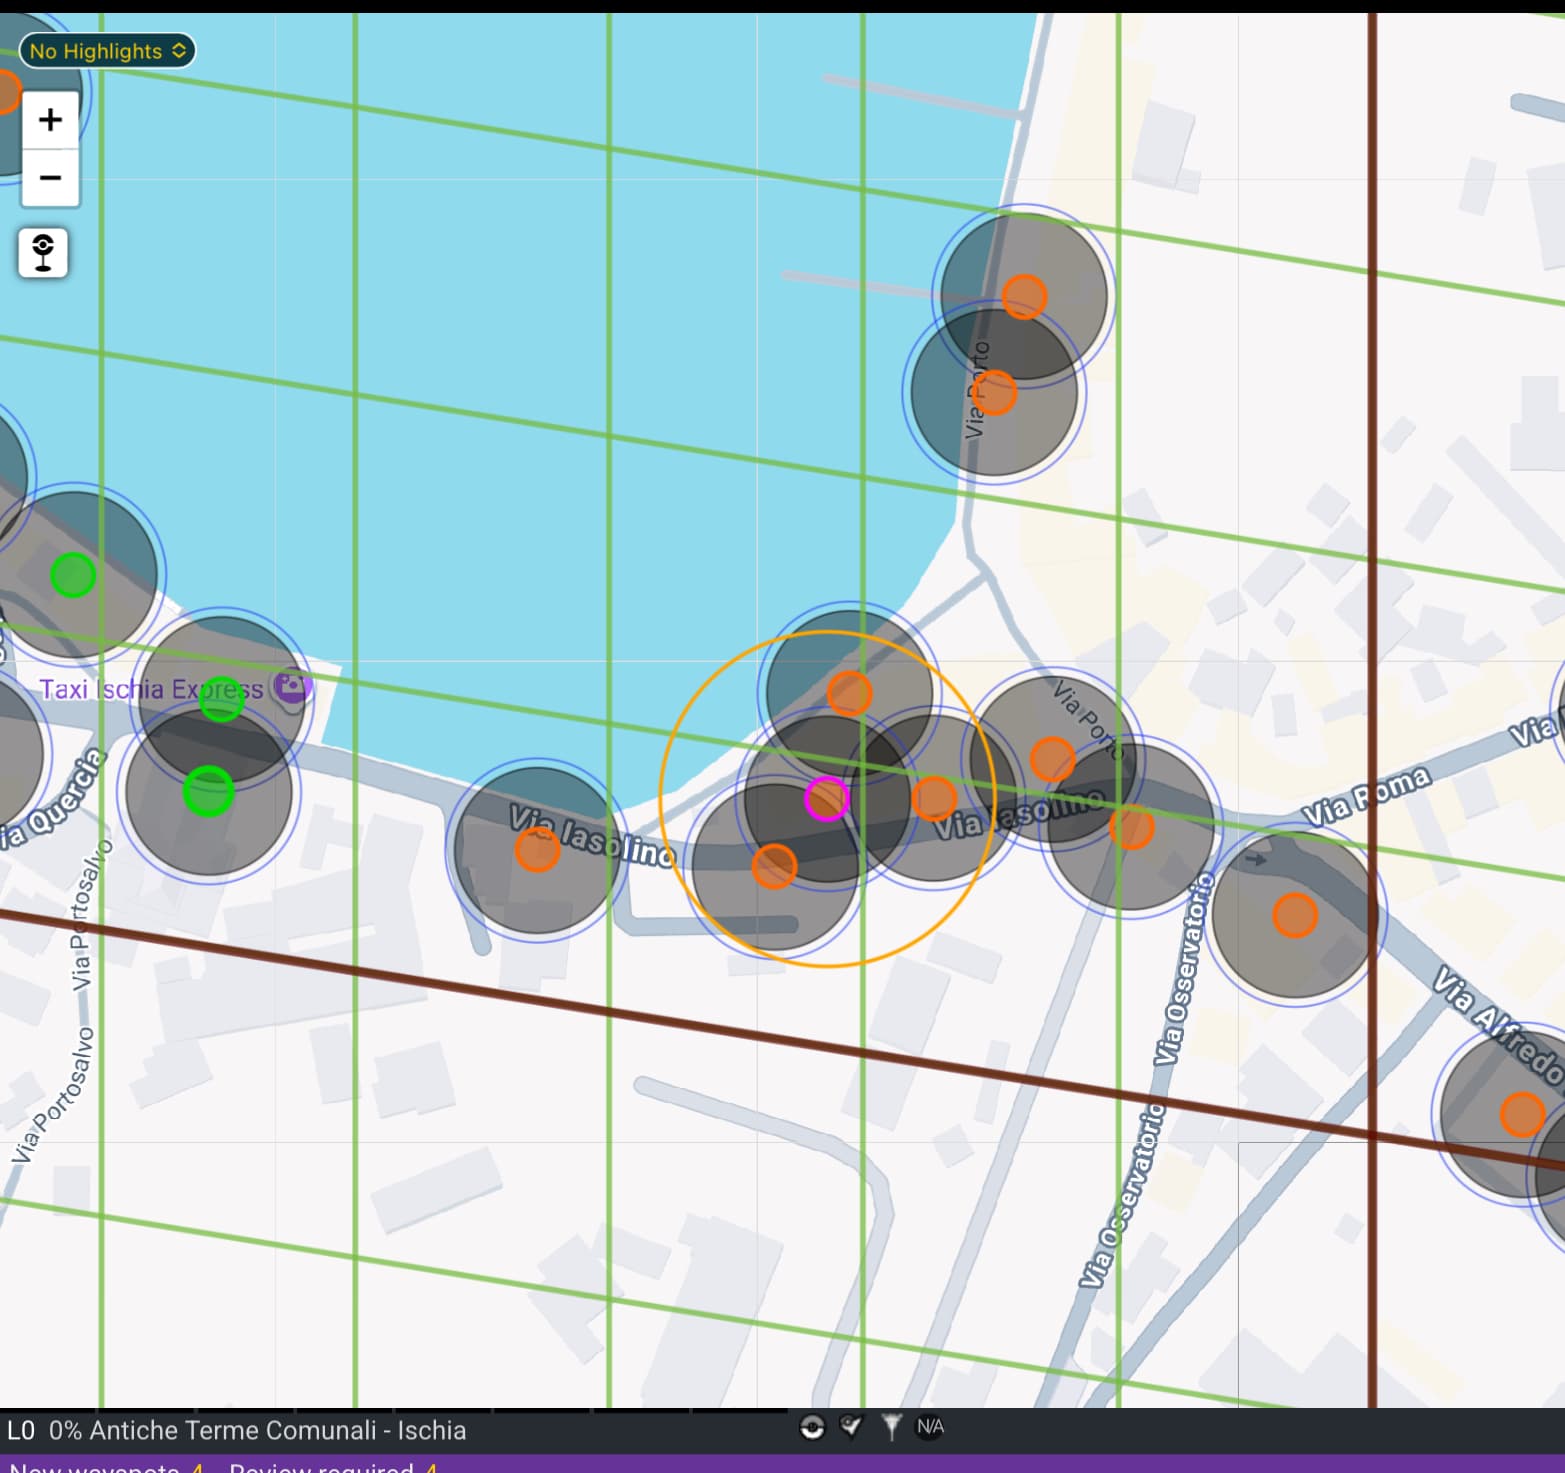Select the orange marker below Via Roma
The width and height of the screenshot is (1565, 1473).
1295,915
